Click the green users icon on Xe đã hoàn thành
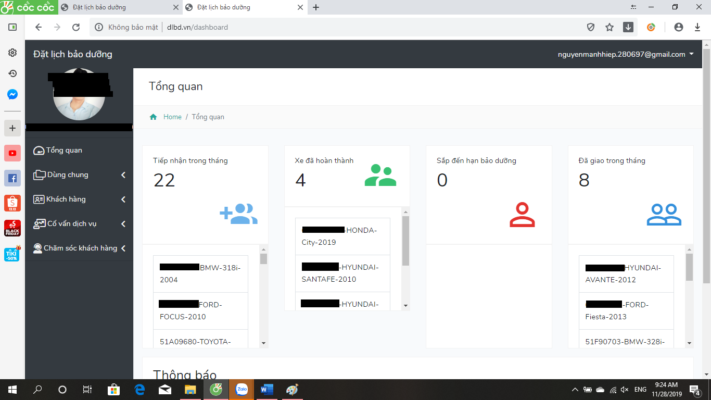 380,176
